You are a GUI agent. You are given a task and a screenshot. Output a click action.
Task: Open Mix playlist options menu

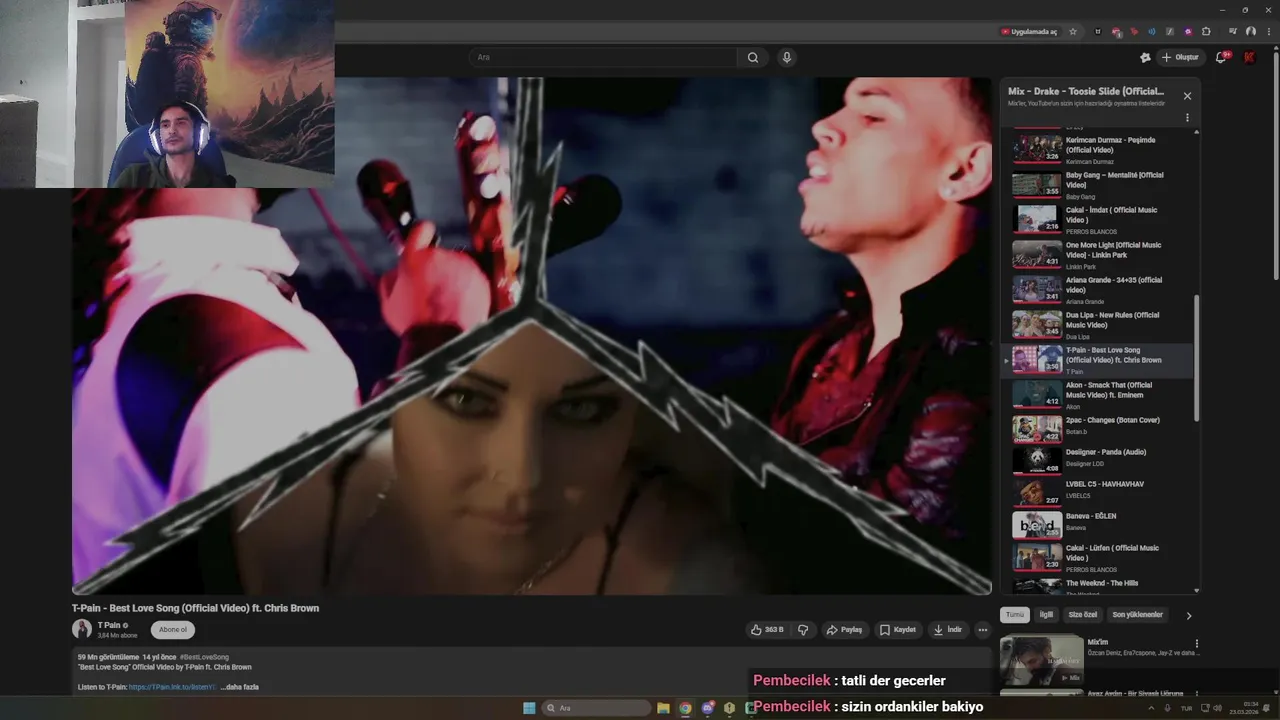point(1187,117)
